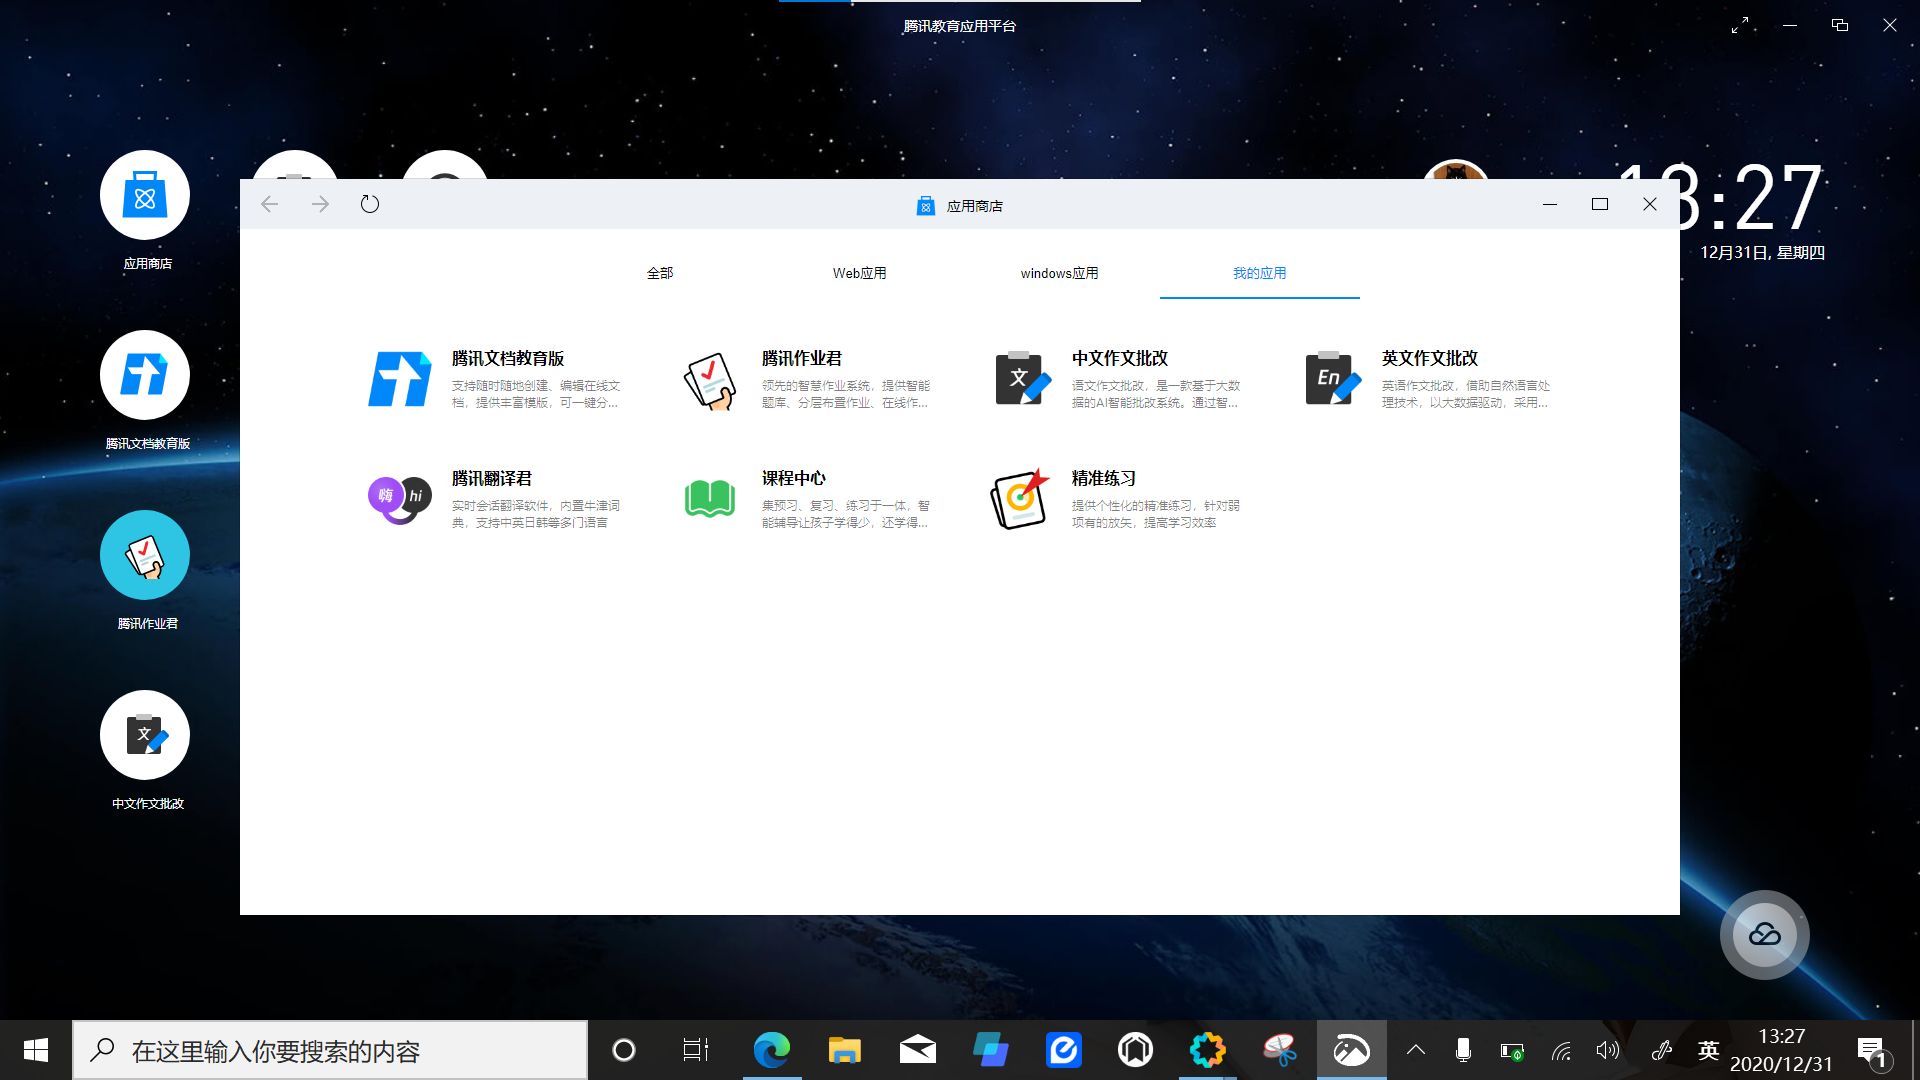
Task: Click 课程中心 title text
Action: (x=794, y=478)
